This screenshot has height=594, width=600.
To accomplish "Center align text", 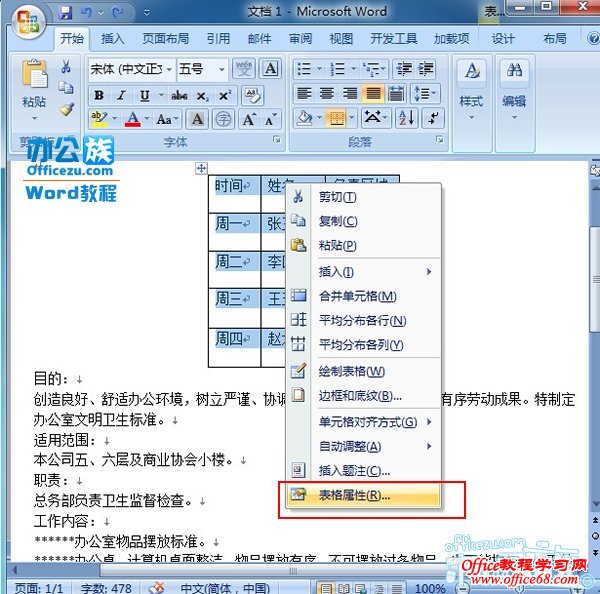I will [x=327, y=93].
